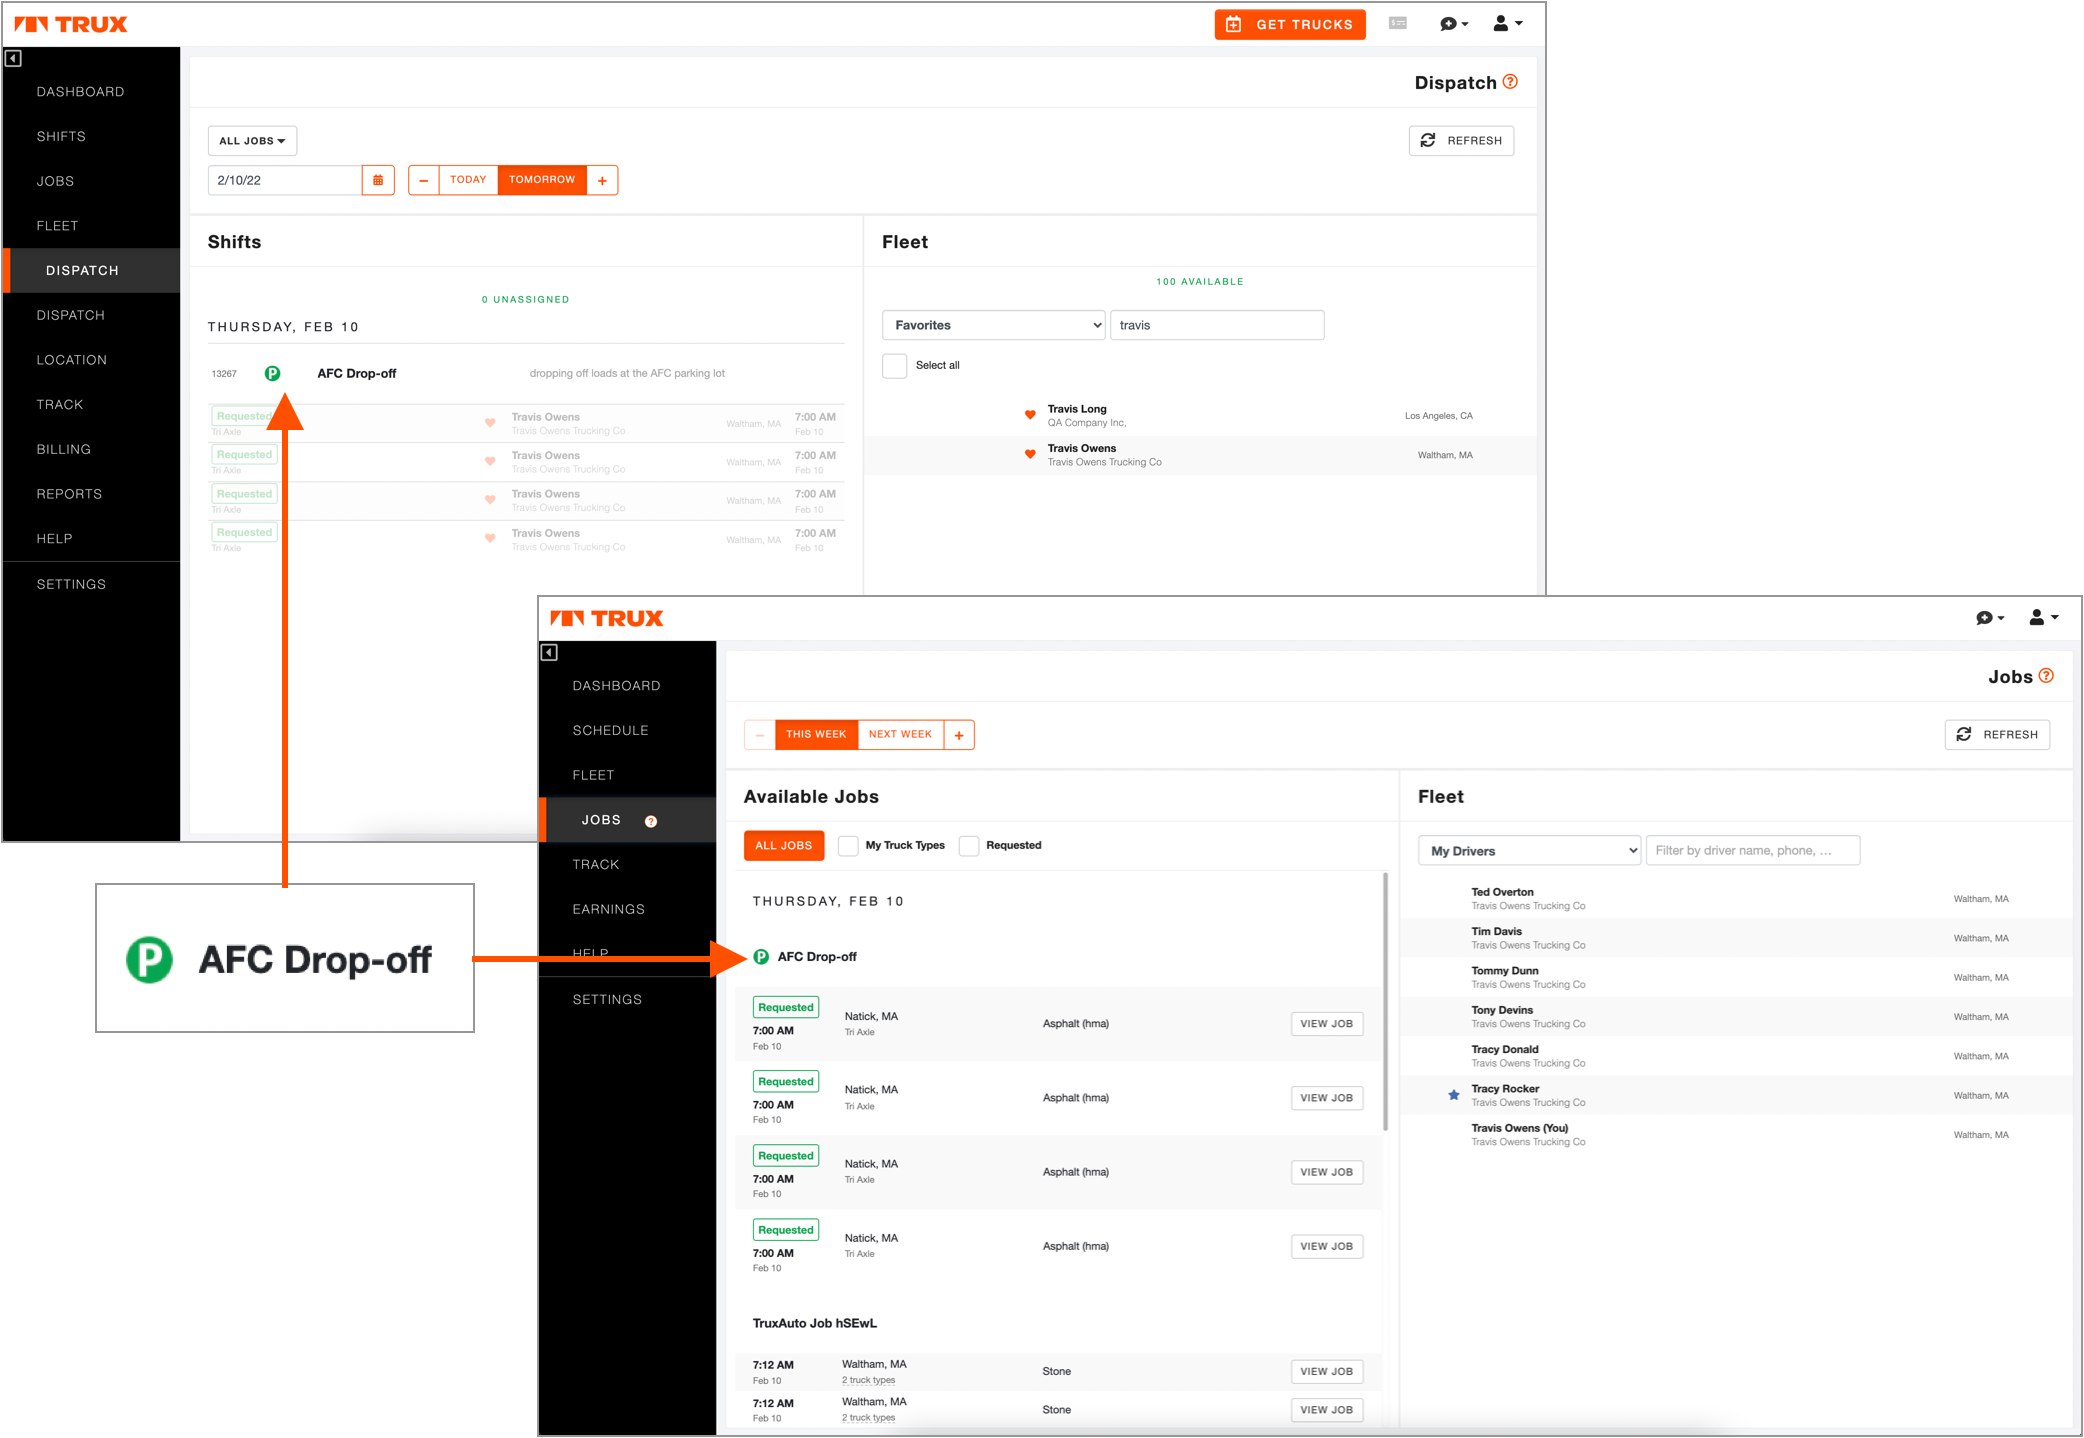Click the card icon beside Get Trucks
Image resolution: width=2084 pixels, height=1438 pixels.
(1398, 23)
